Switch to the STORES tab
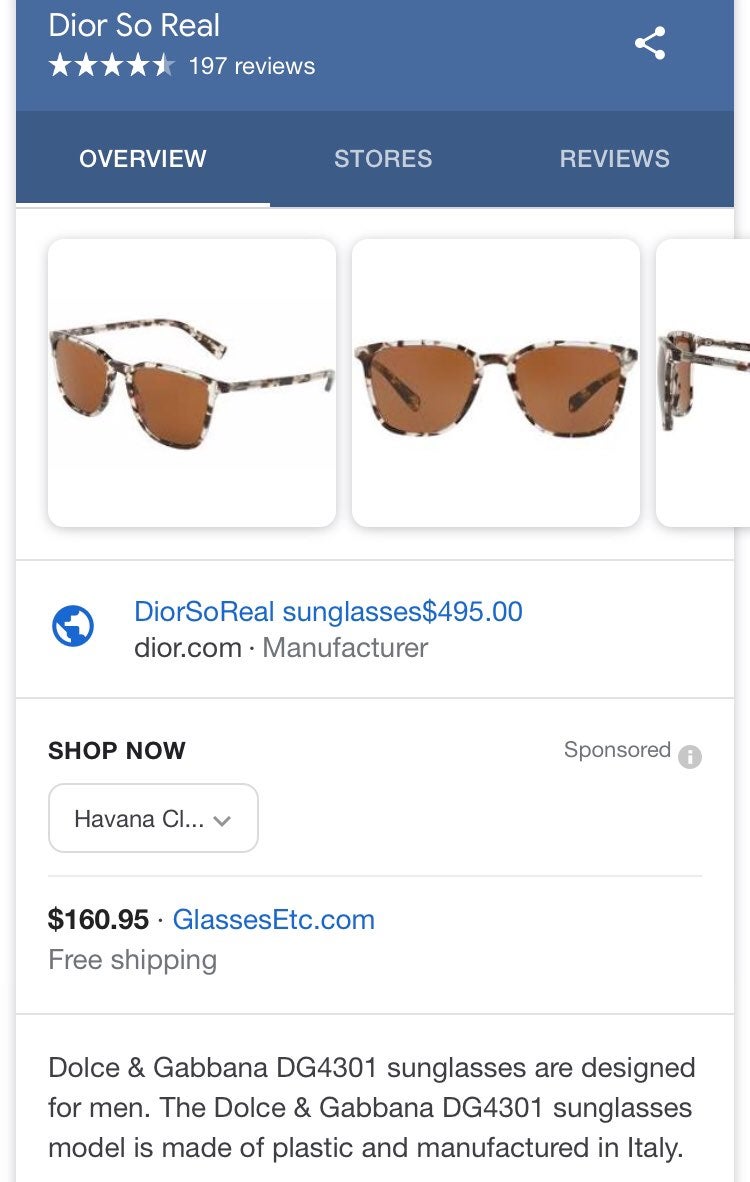The height and width of the screenshot is (1182, 750). pyautogui.click(x=383, y=158)
